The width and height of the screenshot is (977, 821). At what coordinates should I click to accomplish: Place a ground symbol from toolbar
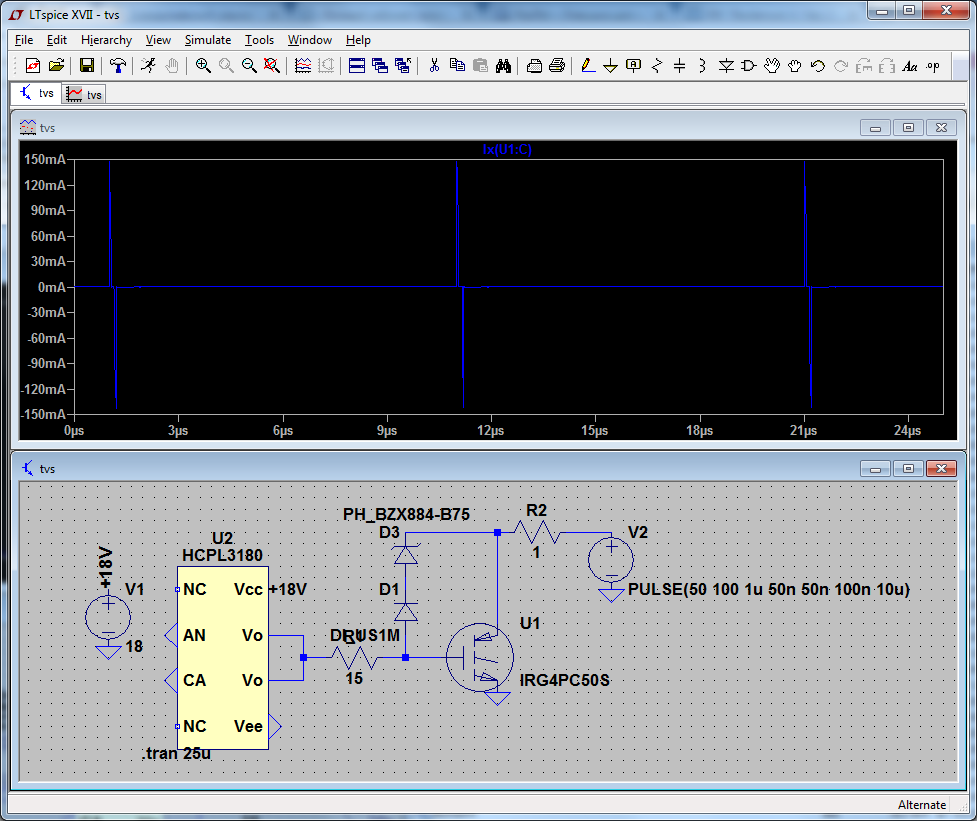coord(609,66)
